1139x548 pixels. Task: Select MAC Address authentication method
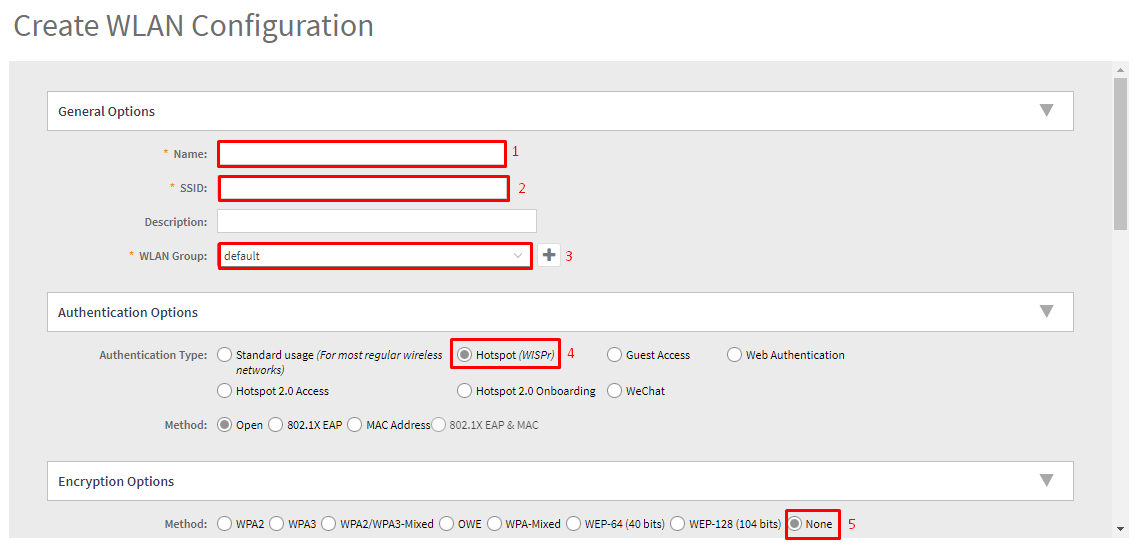[354, 425]
